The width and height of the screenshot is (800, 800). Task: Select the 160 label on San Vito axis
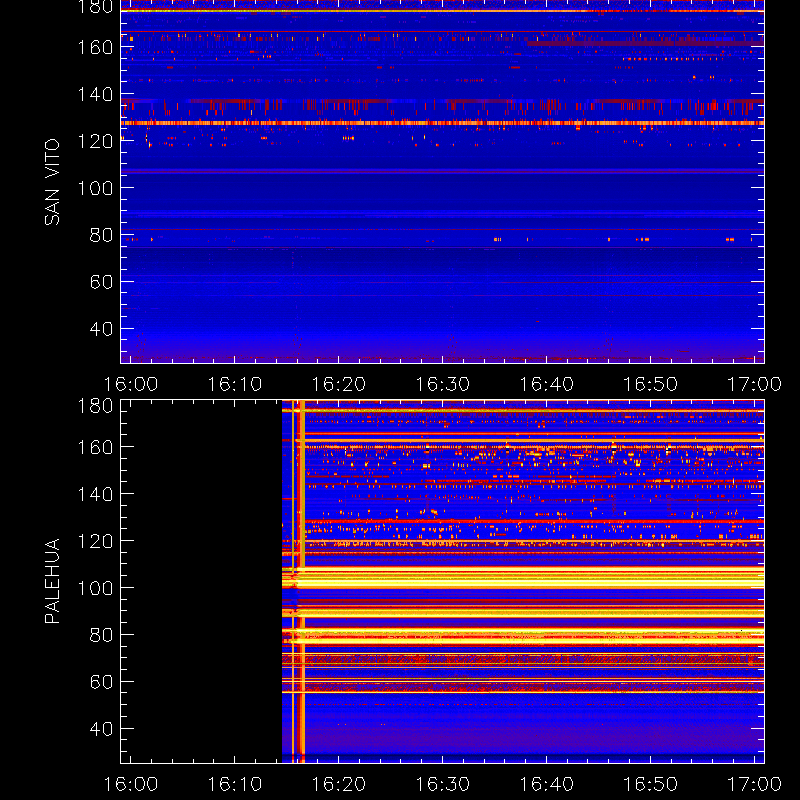pos(95,47)
